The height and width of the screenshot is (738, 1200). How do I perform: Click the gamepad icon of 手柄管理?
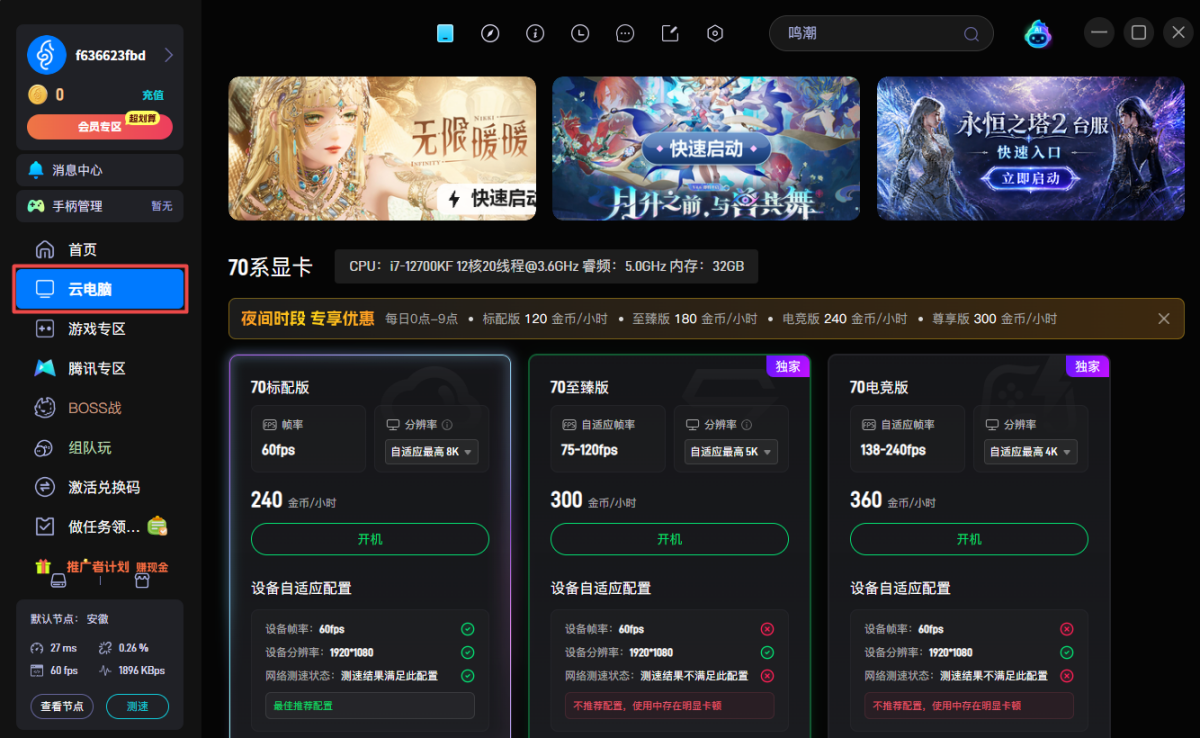(x=36, y=206)
